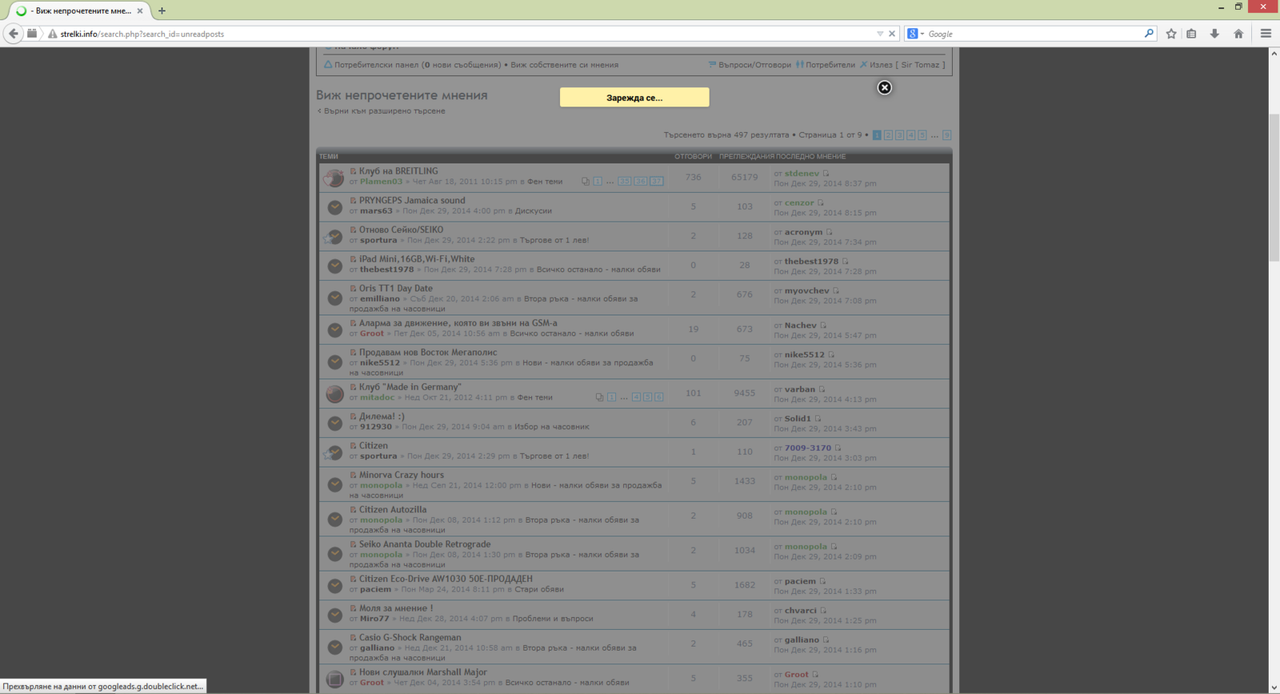The width and height of the screenshot is (1280, 694).
Task: Open topic 'Seiko Ananta Double Retrograde'
Action: [x=425, y=544]
